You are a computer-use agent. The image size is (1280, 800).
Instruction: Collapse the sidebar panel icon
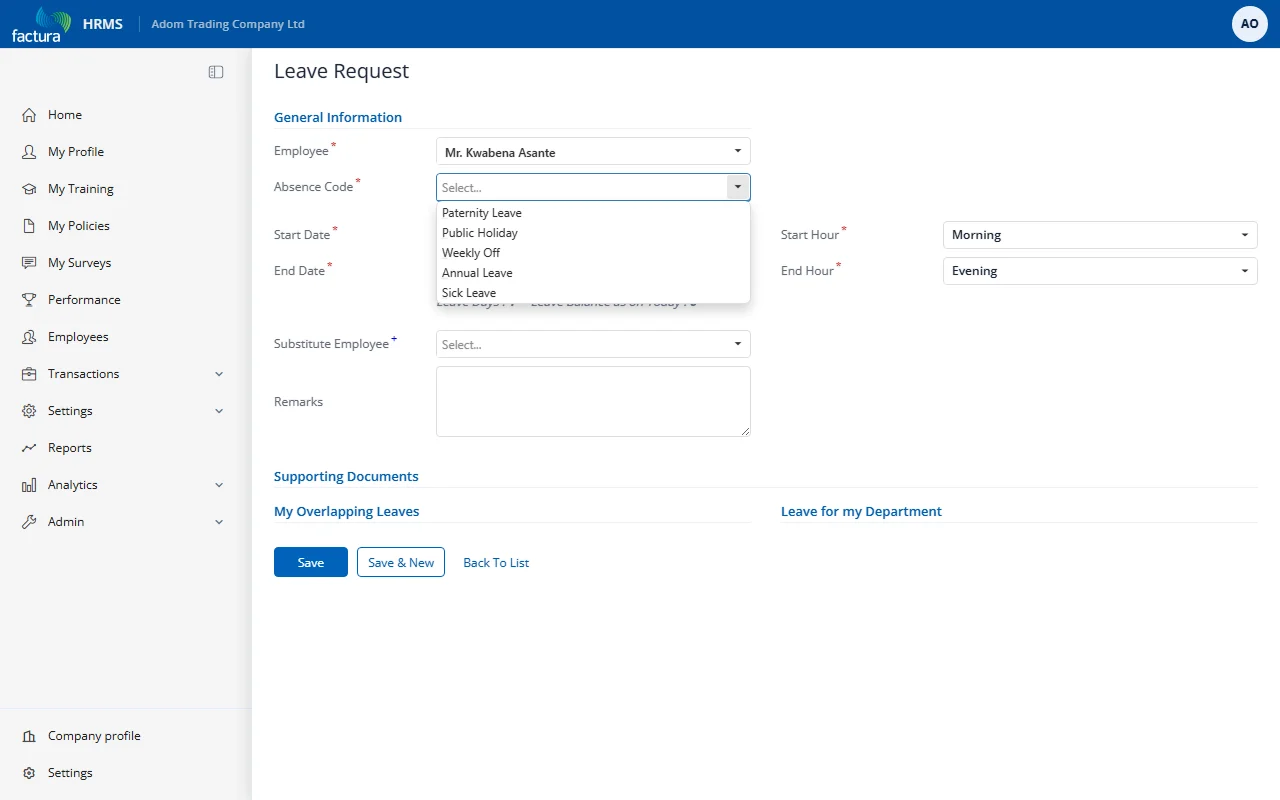[216, 72]
